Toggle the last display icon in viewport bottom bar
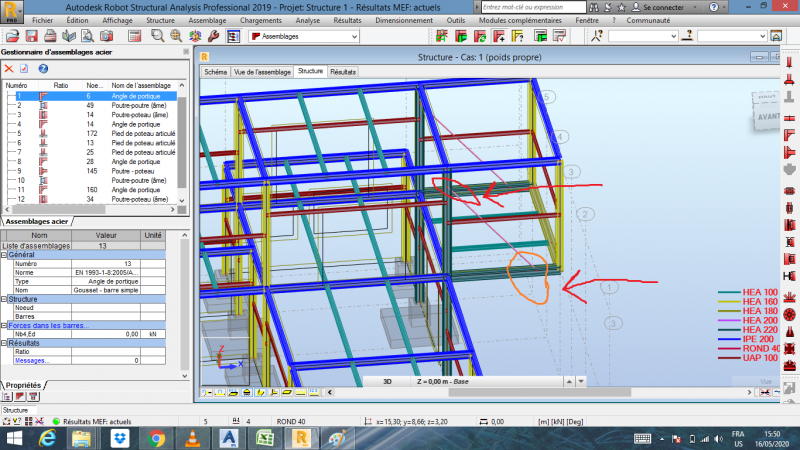The height and width of the screenshot is (450, 800). [x=314, y=392]
